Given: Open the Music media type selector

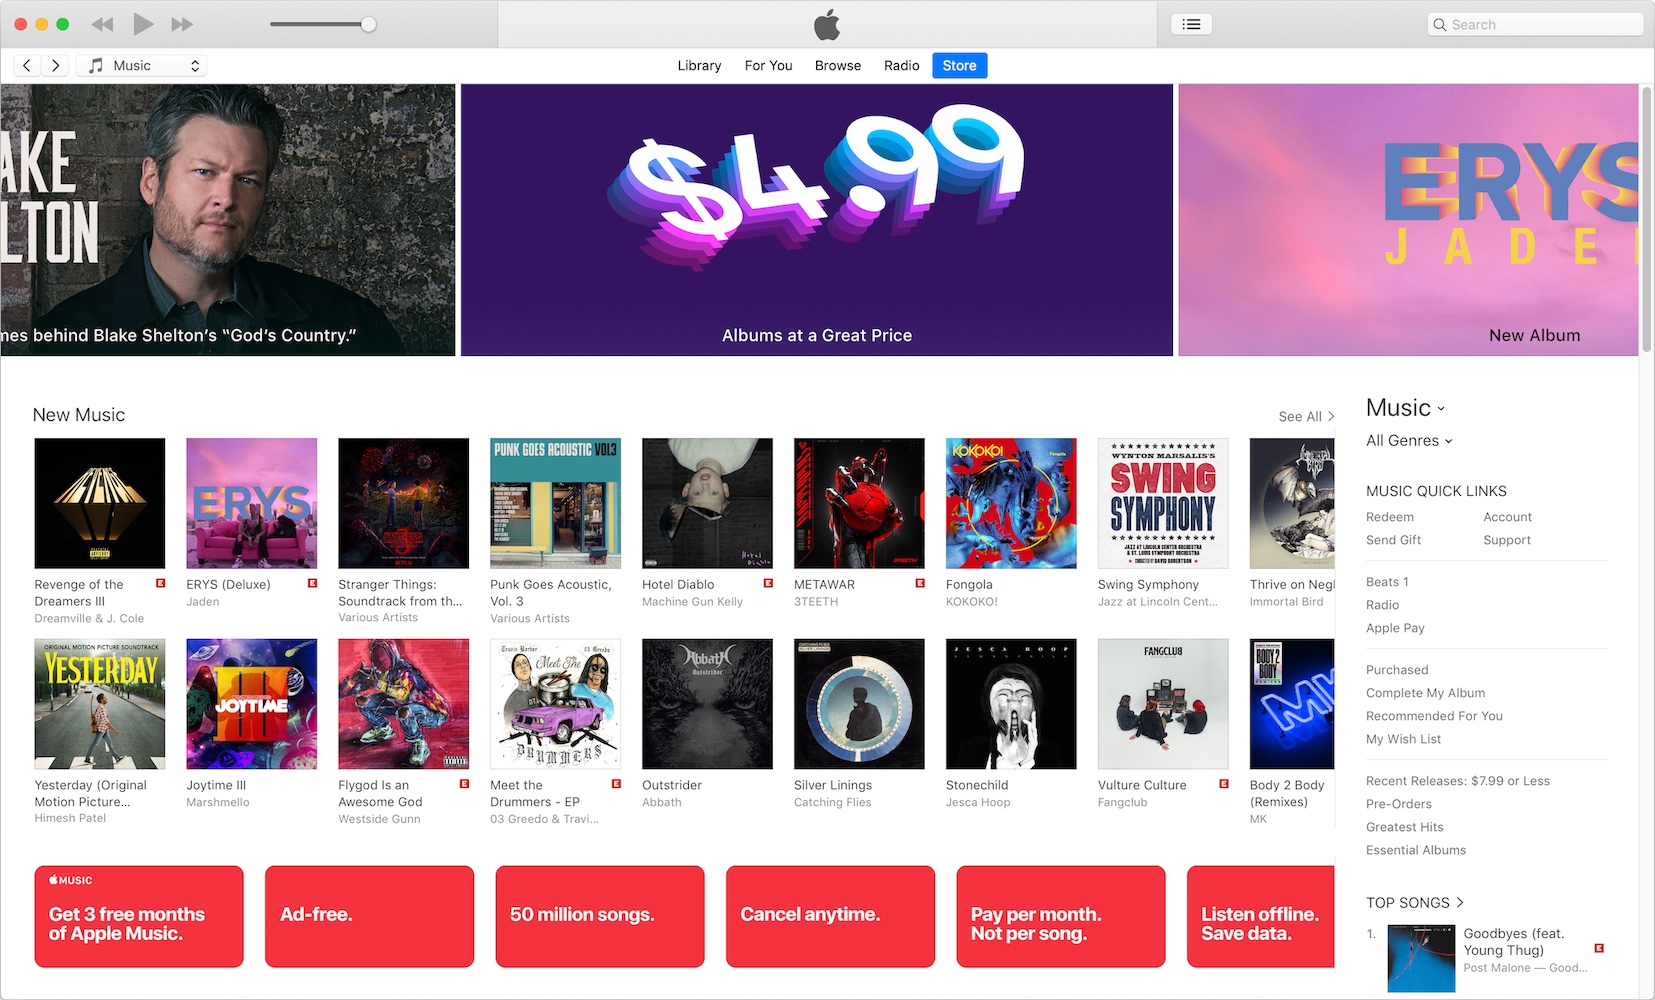Looking at the screenshot, I should [x=144, y=65].
